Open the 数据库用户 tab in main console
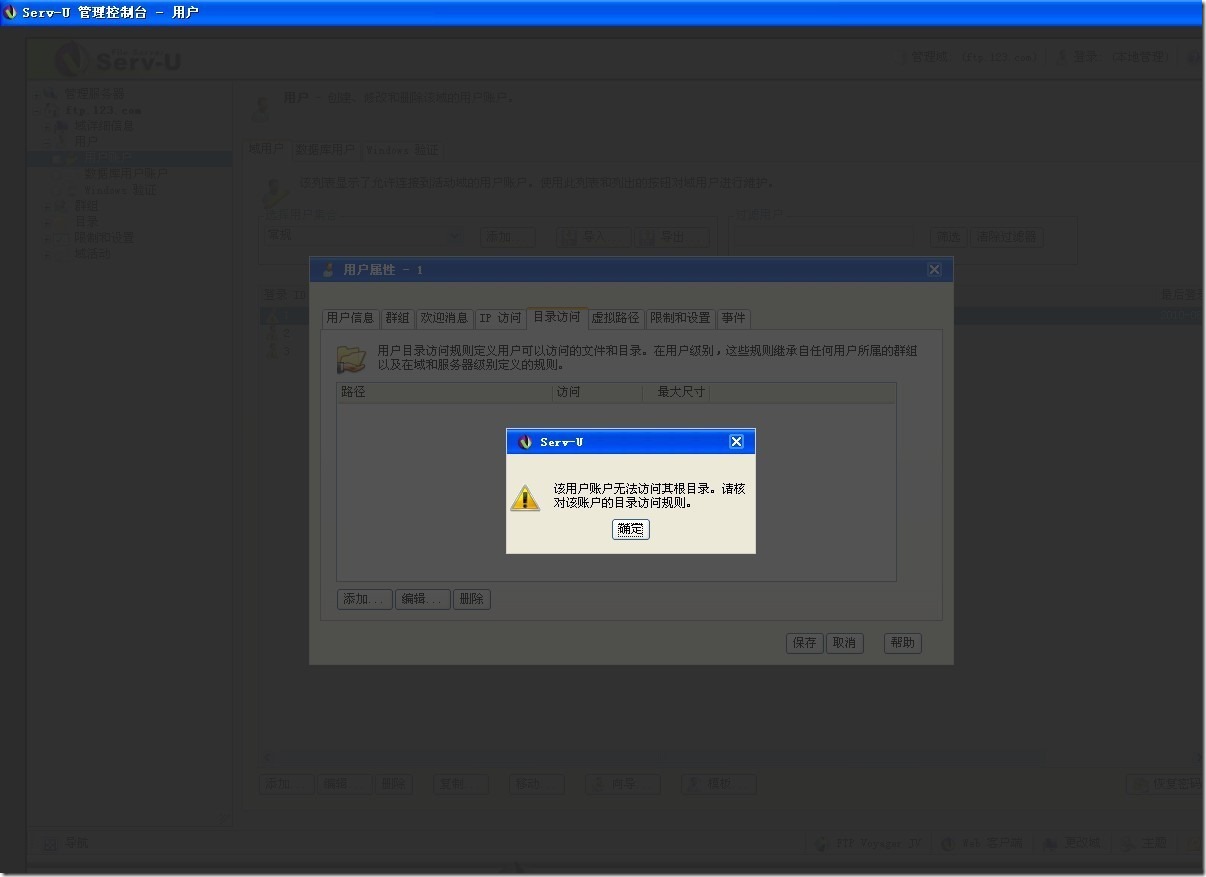Viewport: 1206px width, 877px height. point(325,150)
